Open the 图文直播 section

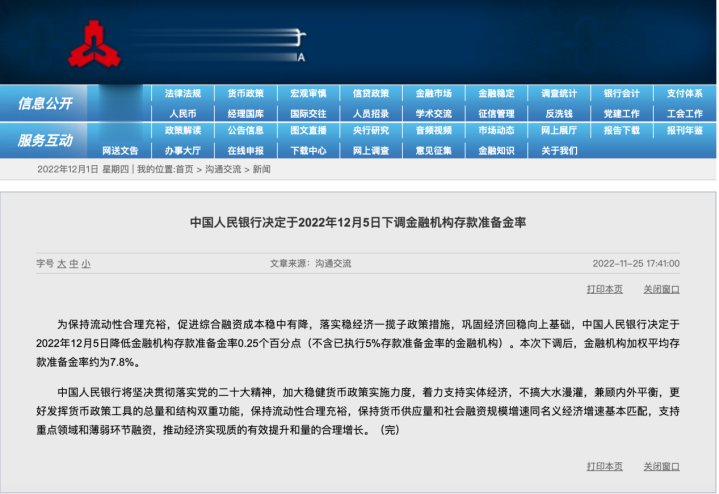(x=308, y=130)
